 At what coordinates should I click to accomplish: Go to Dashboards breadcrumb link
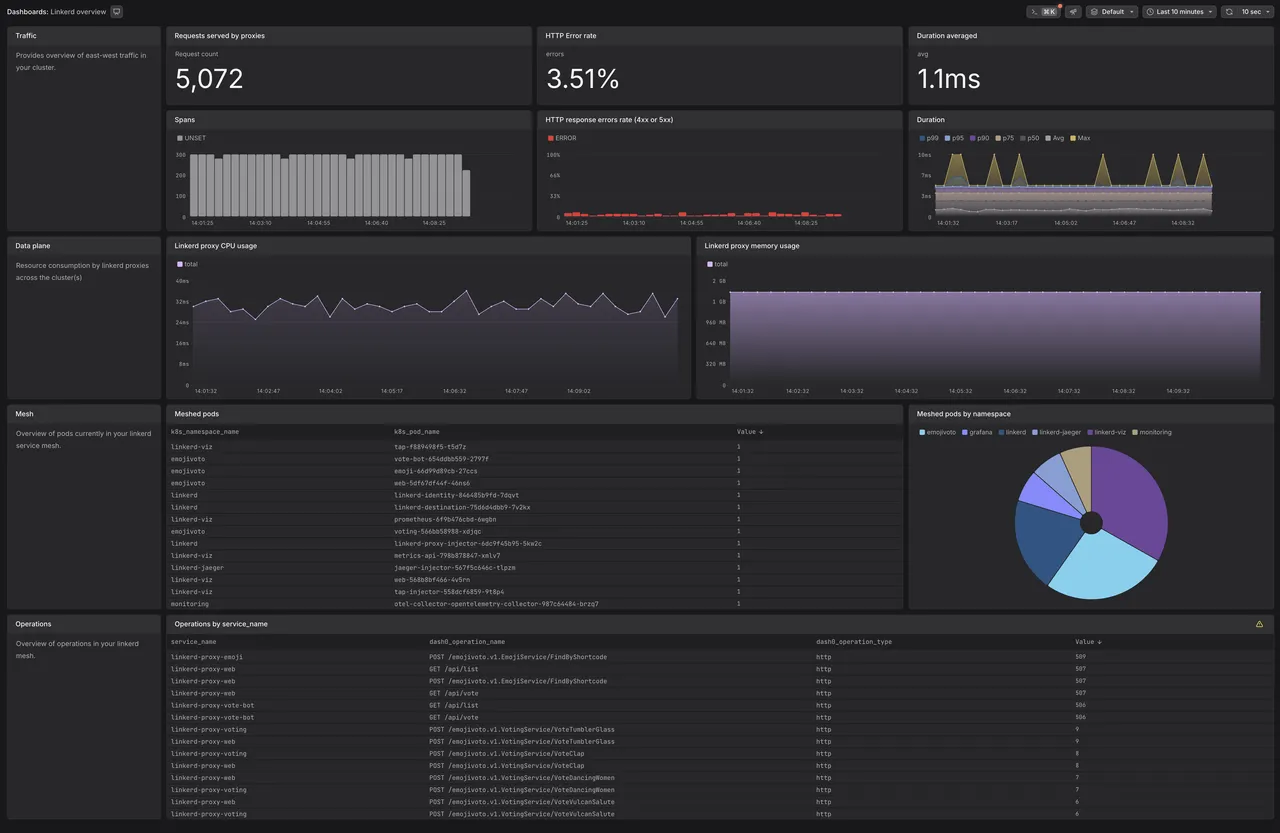click(26, 12)
